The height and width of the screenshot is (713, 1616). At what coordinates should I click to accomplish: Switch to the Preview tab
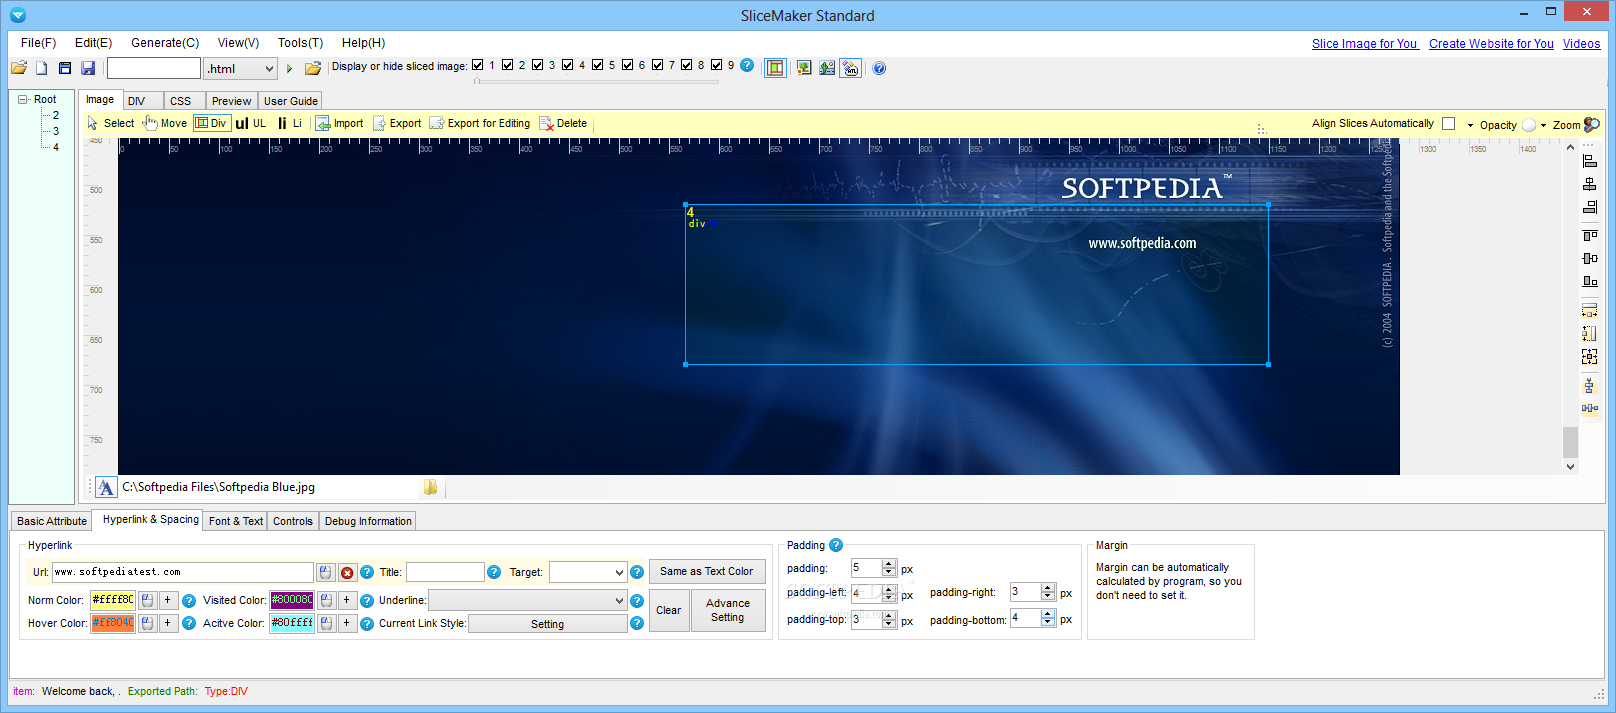click(x=232, y=101)
